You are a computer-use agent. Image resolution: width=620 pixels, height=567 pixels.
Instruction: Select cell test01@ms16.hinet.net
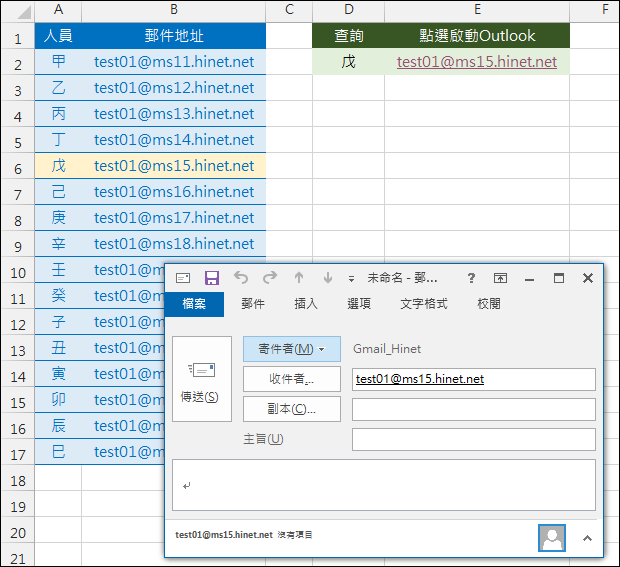(174, 192)
